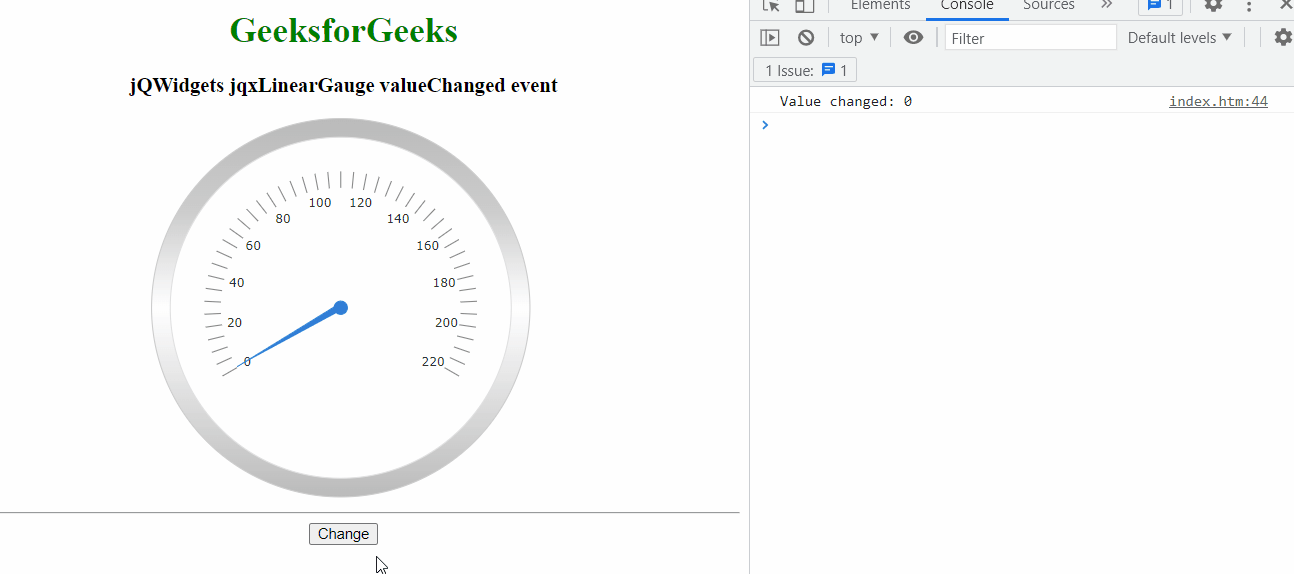Screen dimensions: 1294x574
Task: Open the DevTools three-dot menu
Action: tap(1249, 5)
